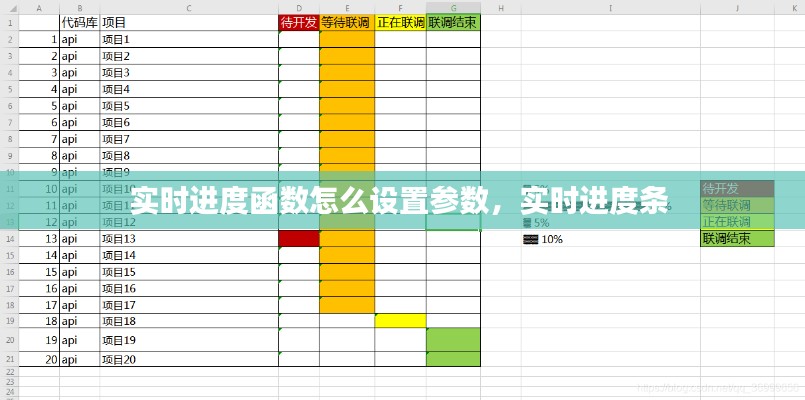Click the 项目 header cell in column C
805x400 pixels.
(x=188, y=22)
